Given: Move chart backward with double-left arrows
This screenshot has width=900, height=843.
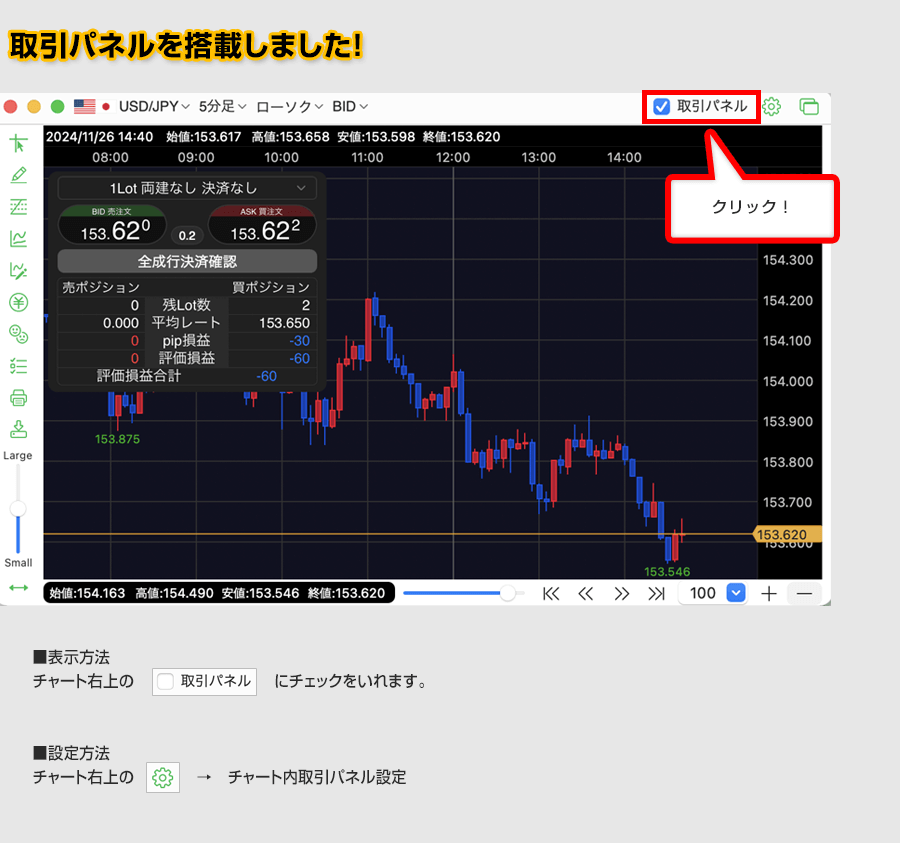Looking at the screenshot, I should click(585, 593).
